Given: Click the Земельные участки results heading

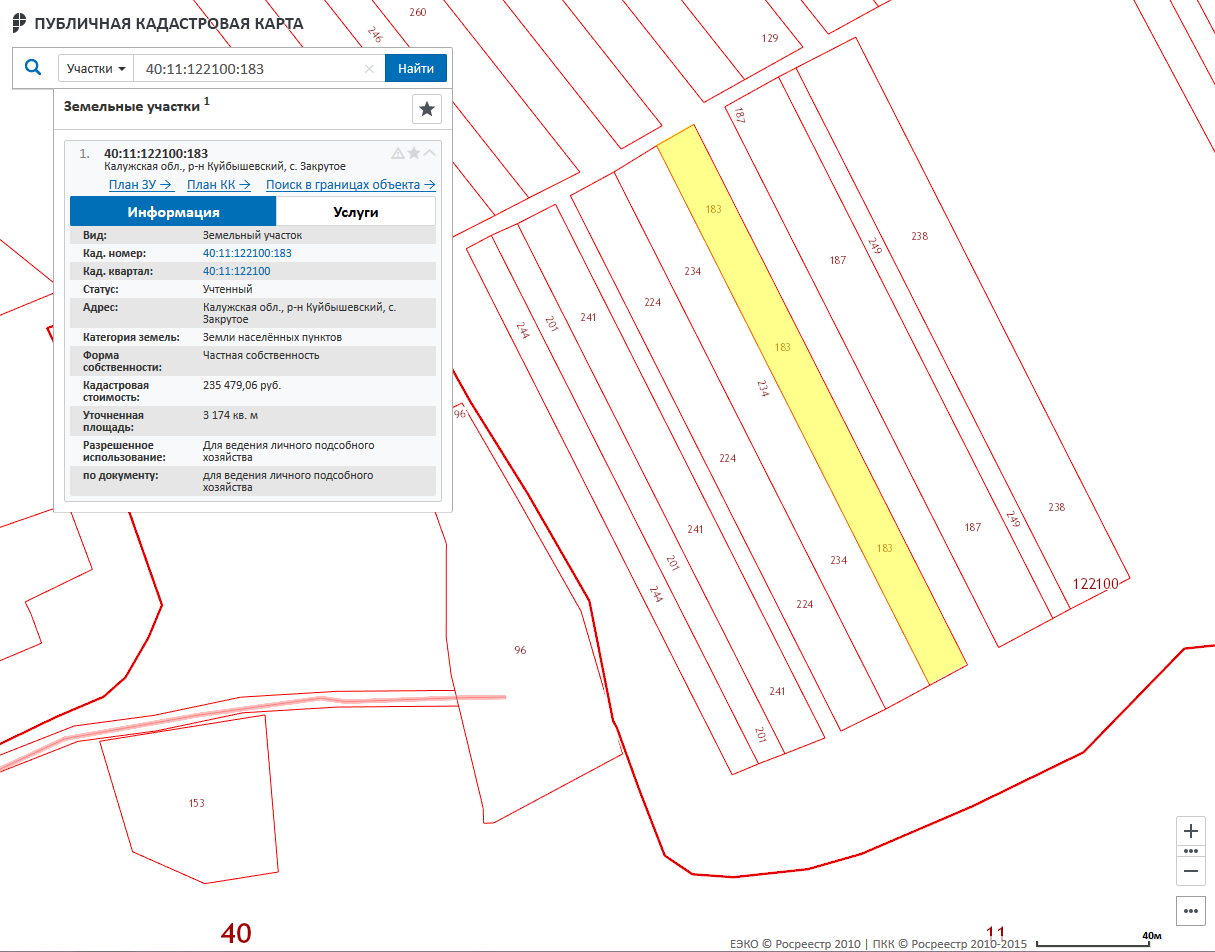Looking at the screenshot, I should point(131,106).
